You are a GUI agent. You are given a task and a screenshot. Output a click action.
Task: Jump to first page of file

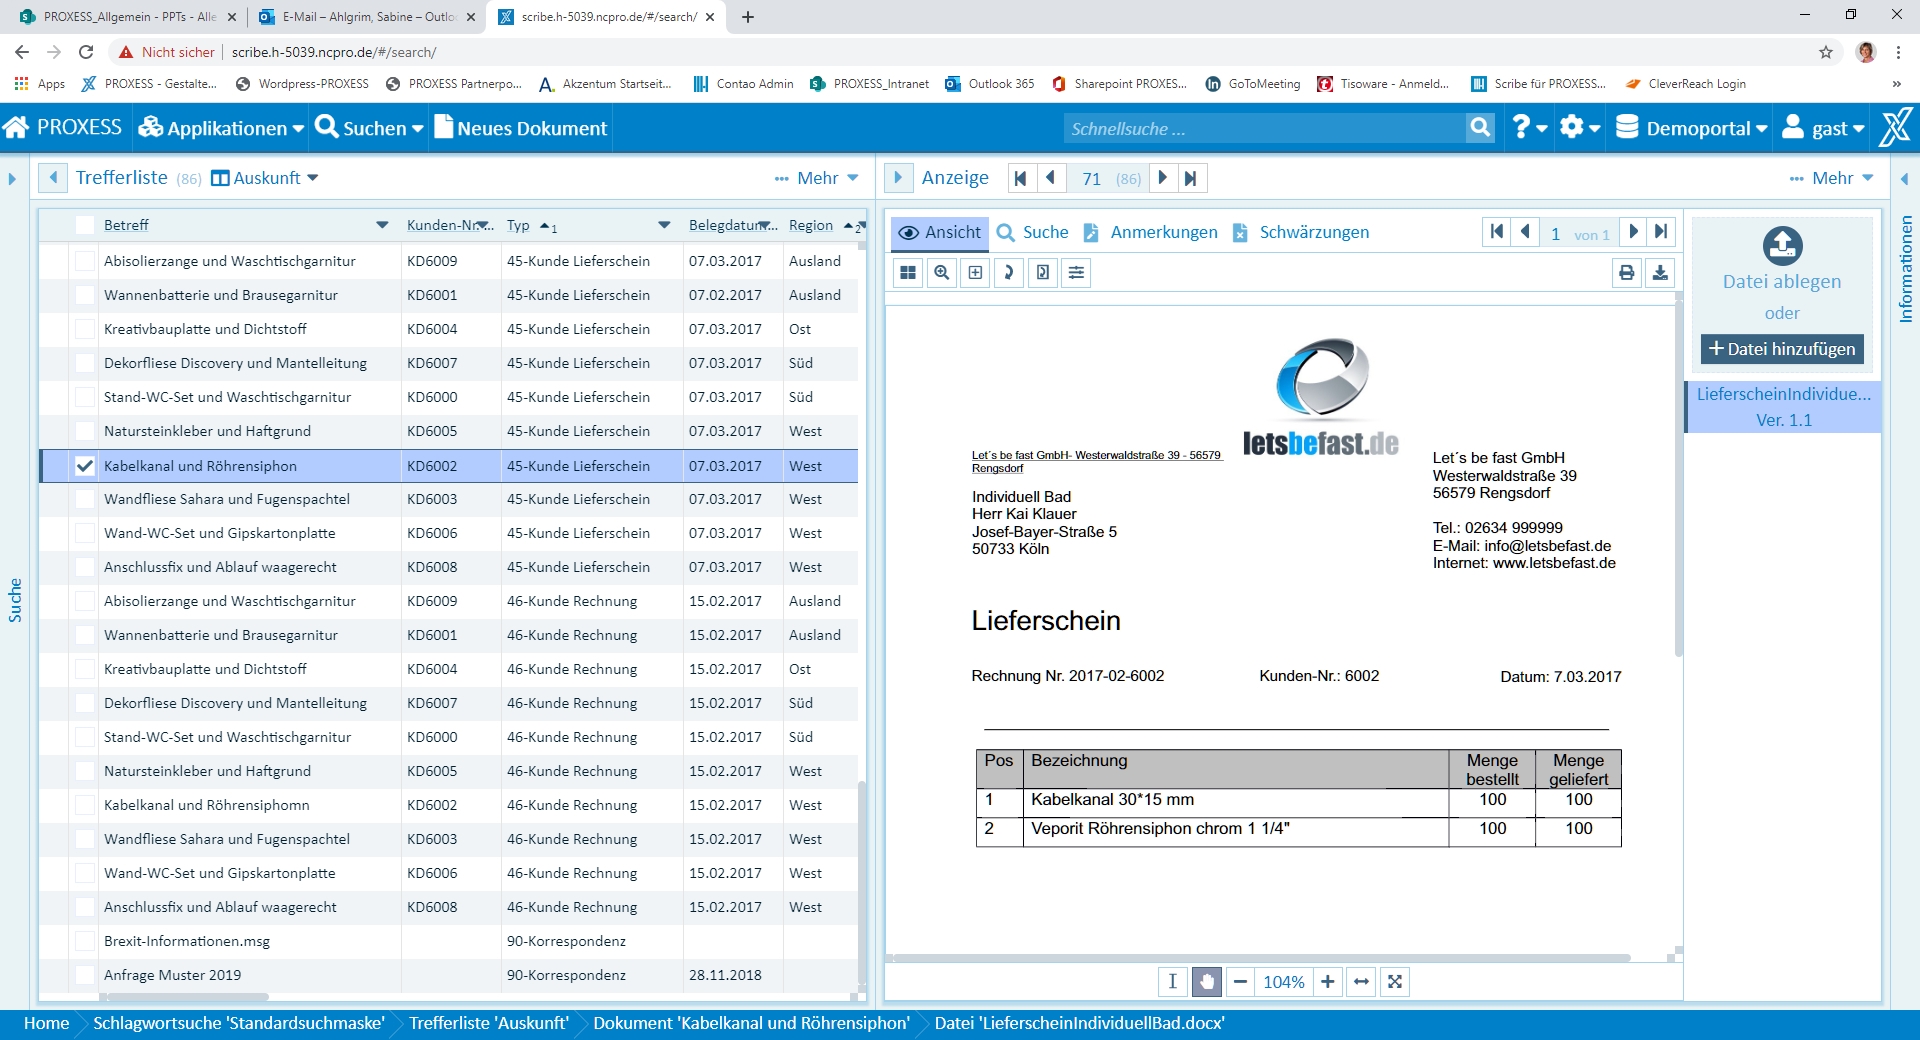(1497, 232)
